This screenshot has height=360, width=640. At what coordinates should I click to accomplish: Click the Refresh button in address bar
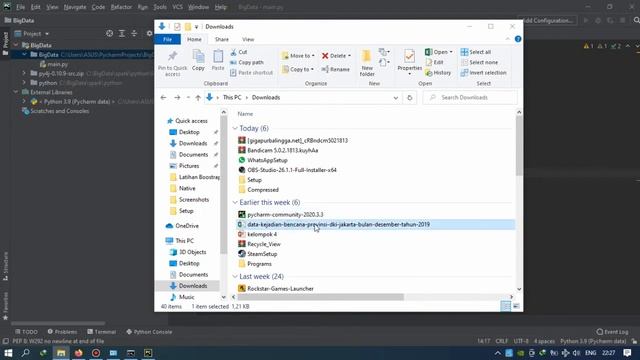[x=409, y=98]
